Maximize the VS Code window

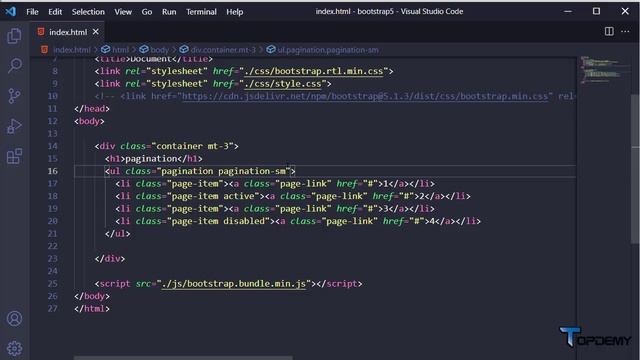596,11
